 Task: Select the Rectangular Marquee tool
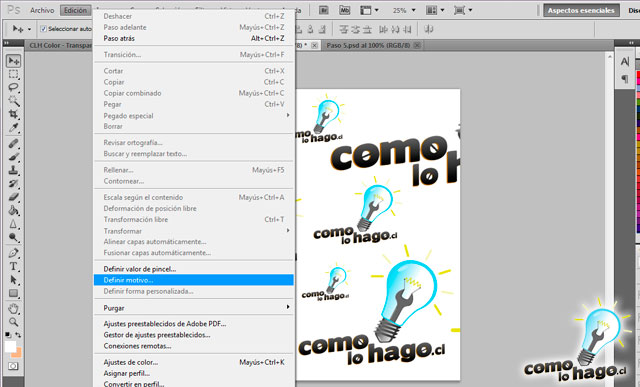tap(13, 74)
